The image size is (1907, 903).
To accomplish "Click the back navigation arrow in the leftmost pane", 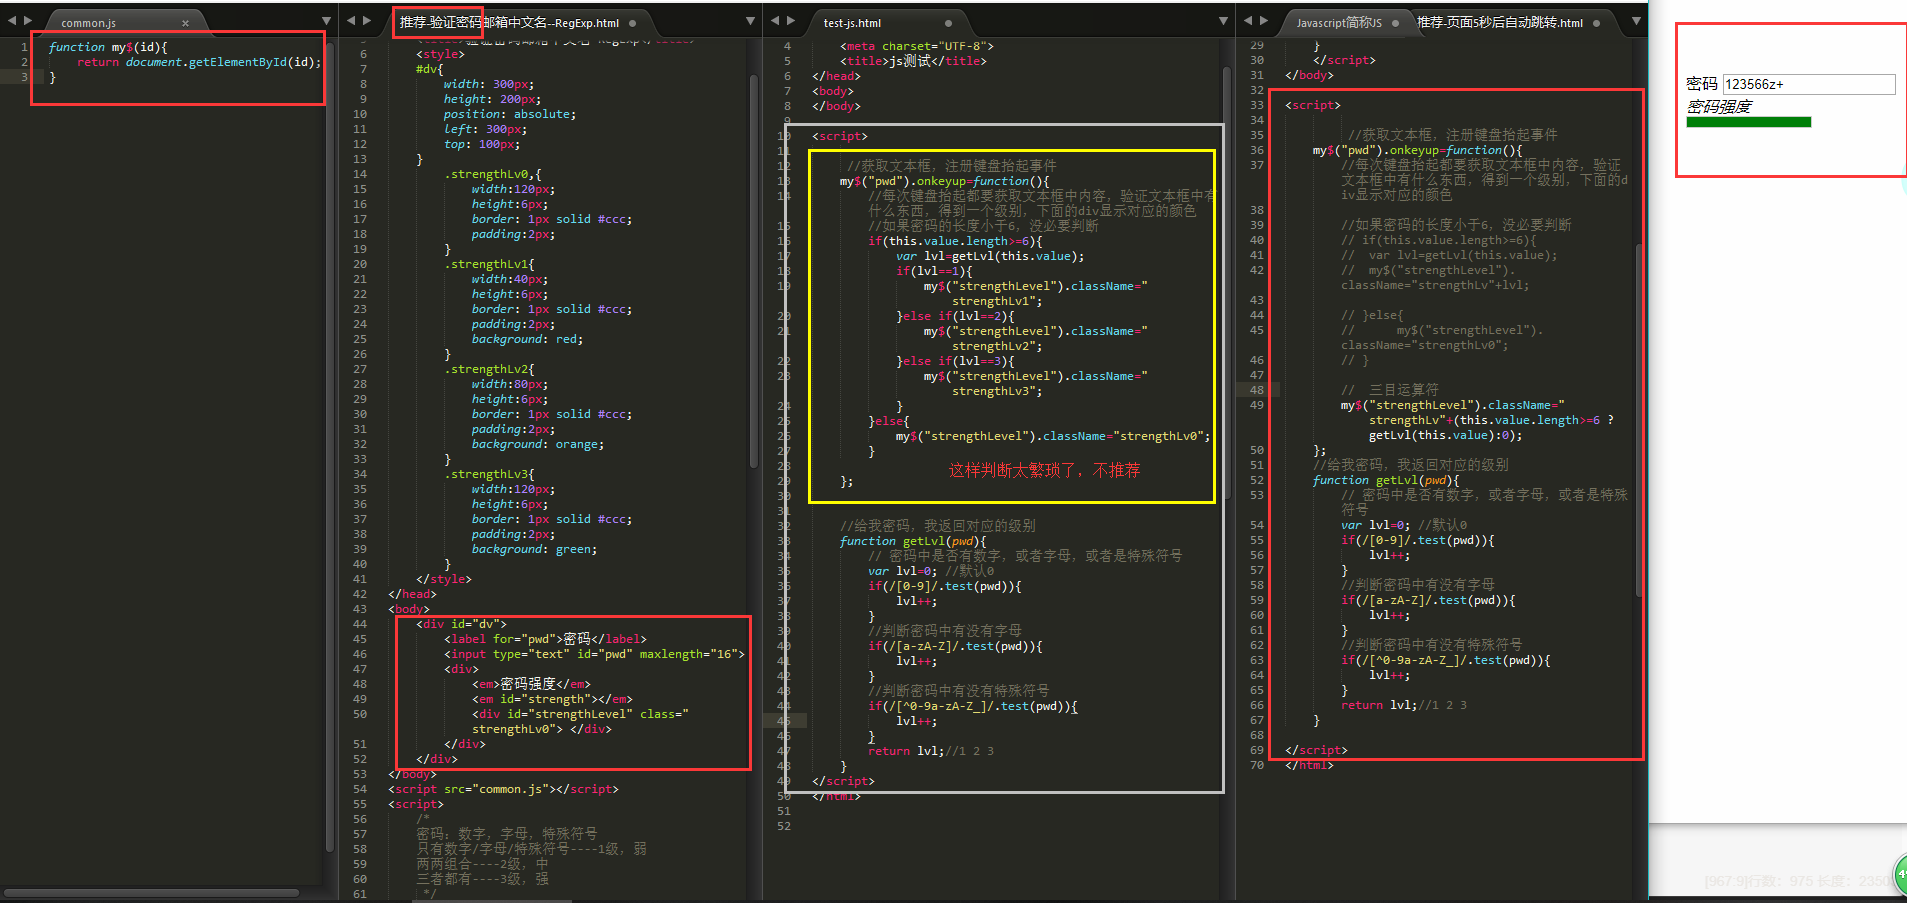I will point(12,19).
